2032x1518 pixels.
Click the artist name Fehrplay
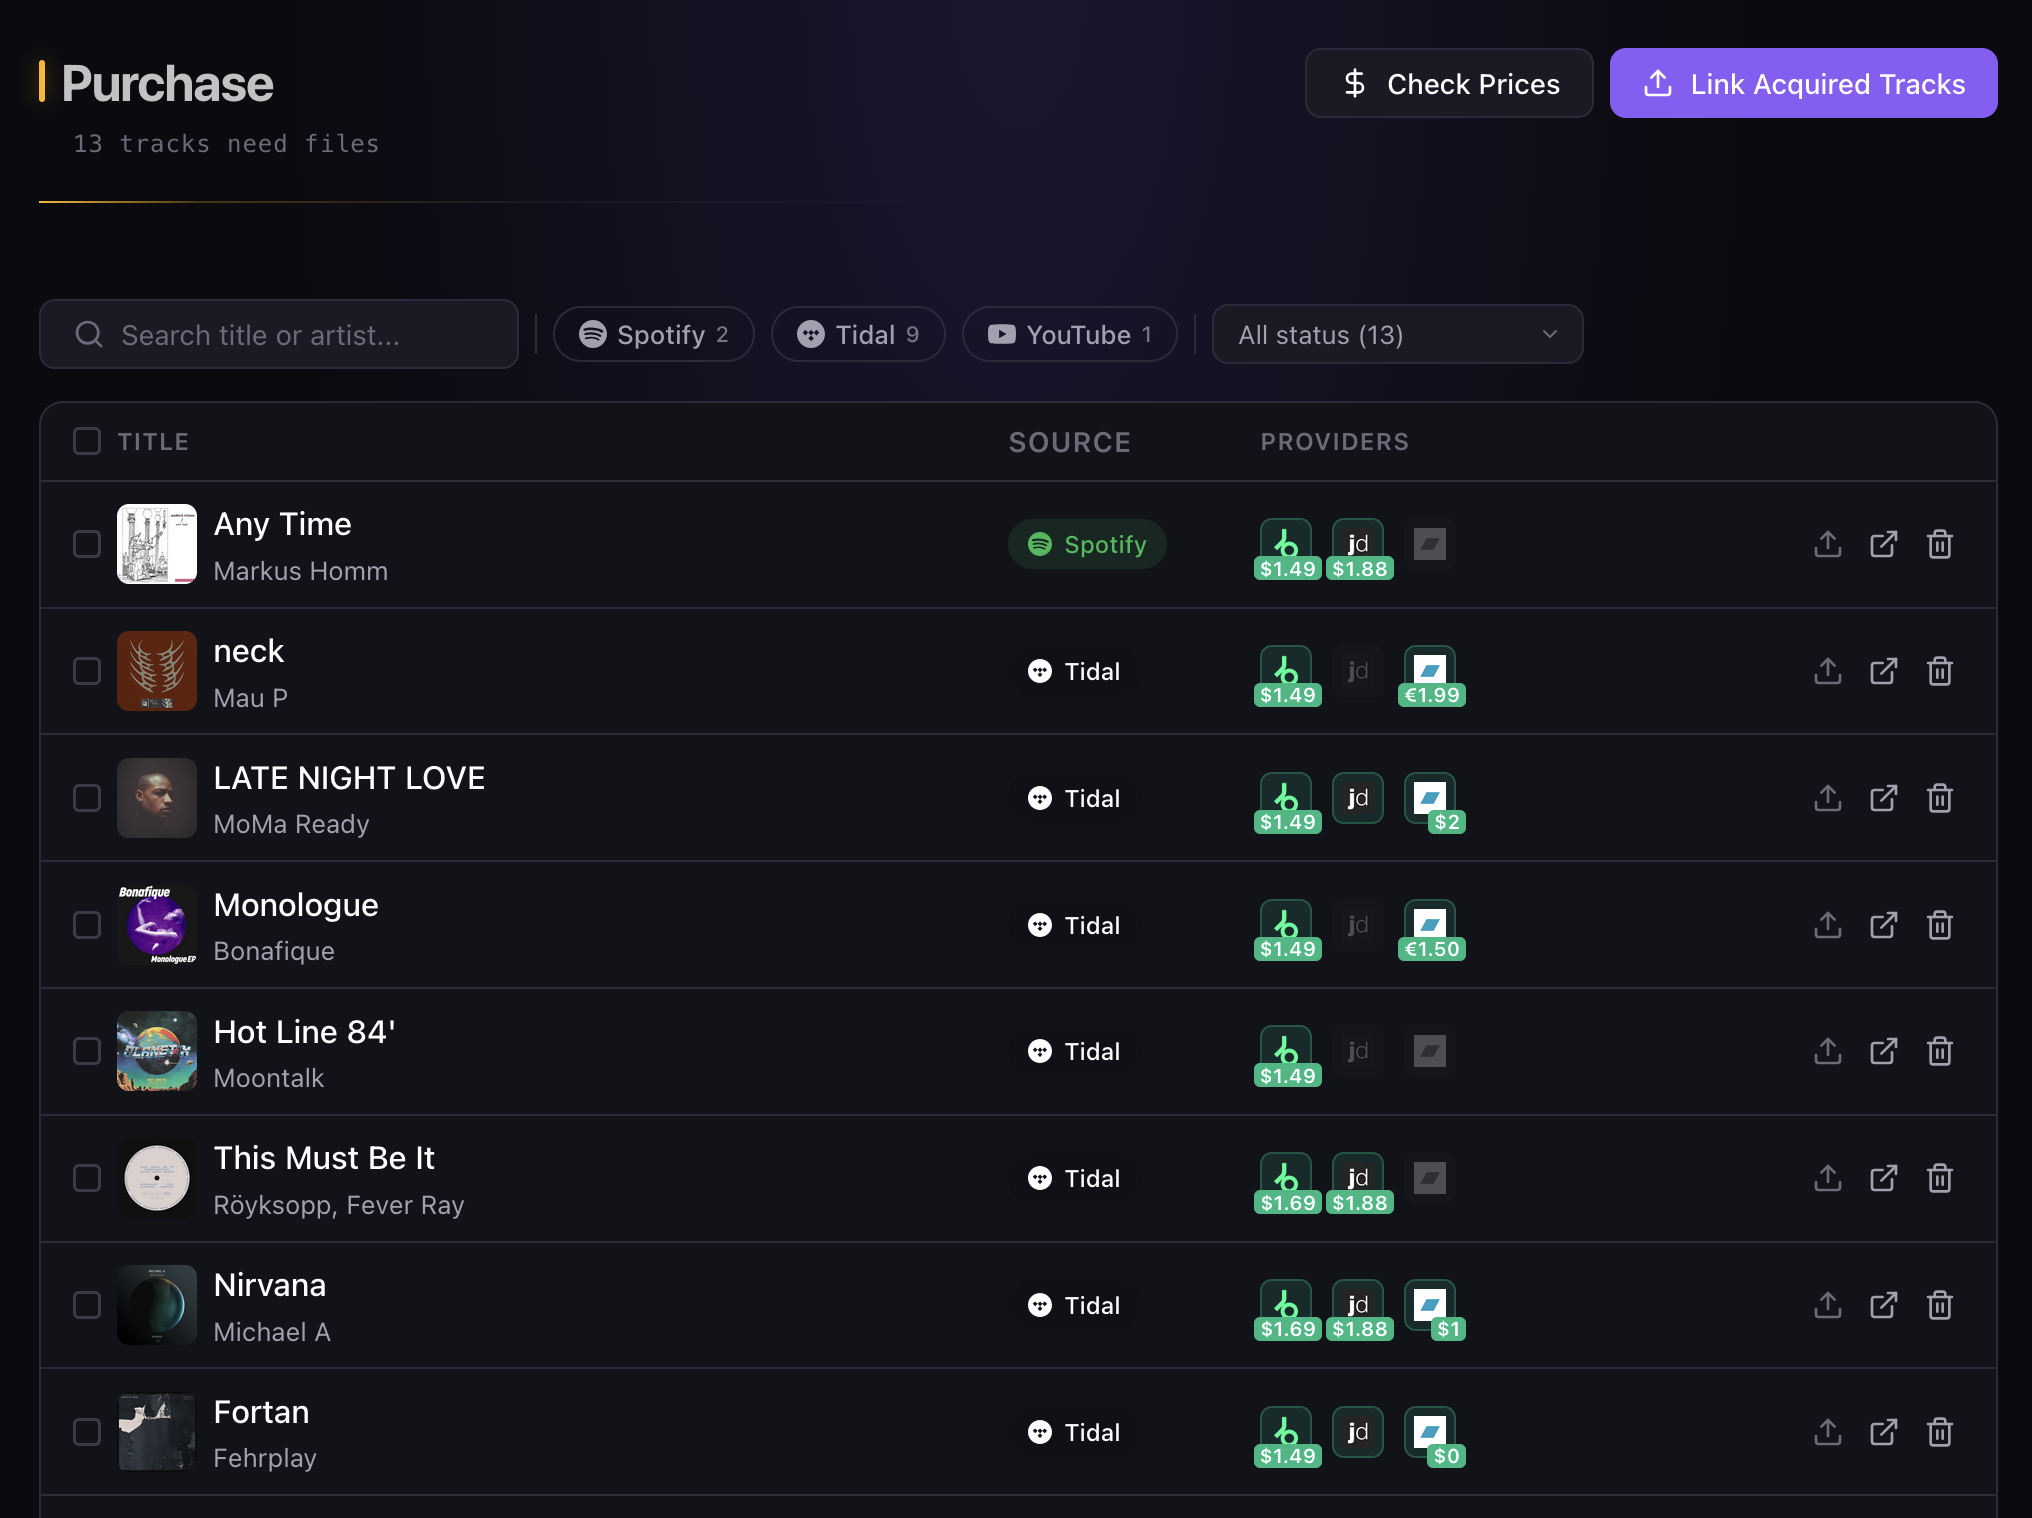click(265, 1458)
